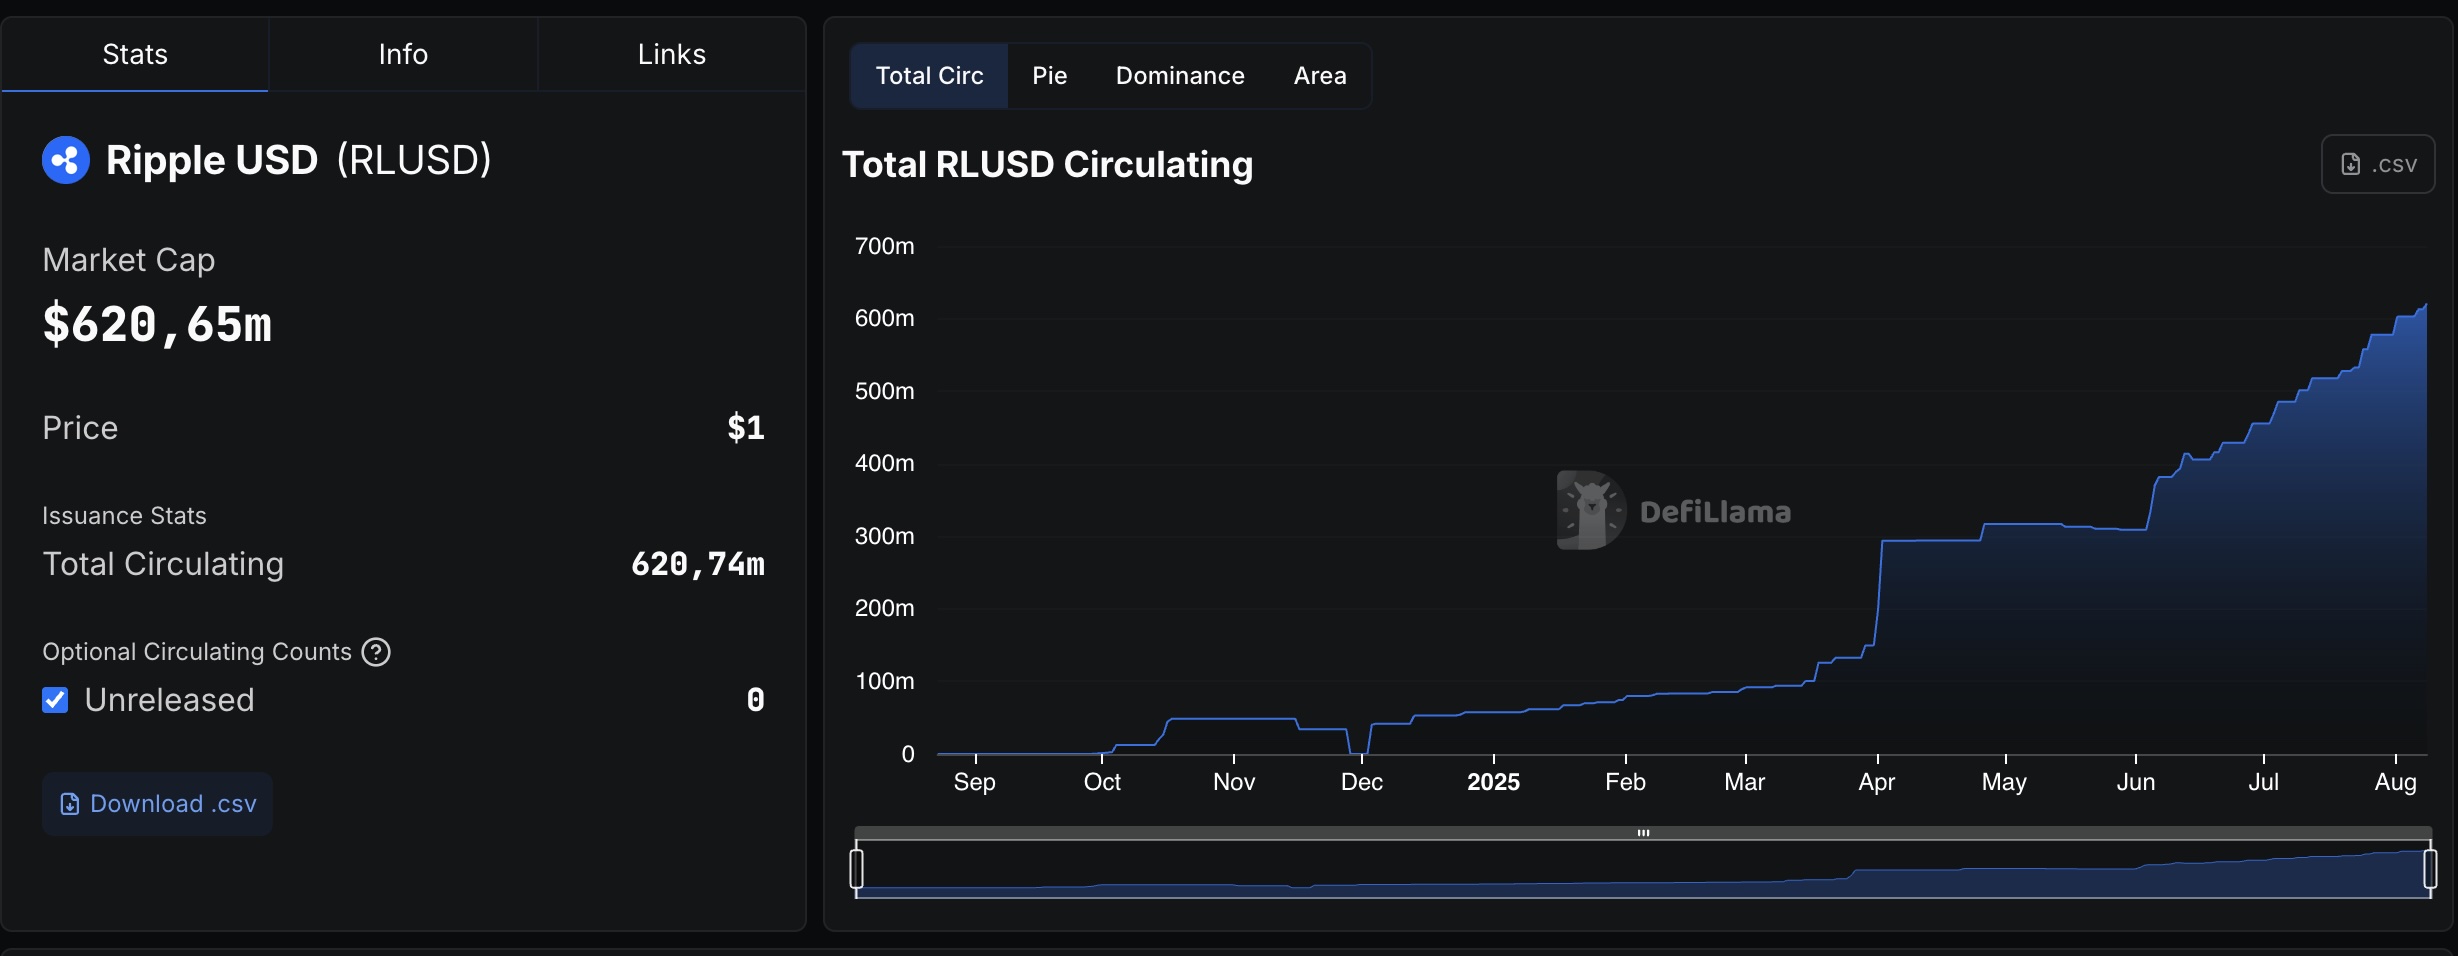Click the 300m y-axis label
The height and width of the screenshot is (956, 2458).
coord(884,536)
